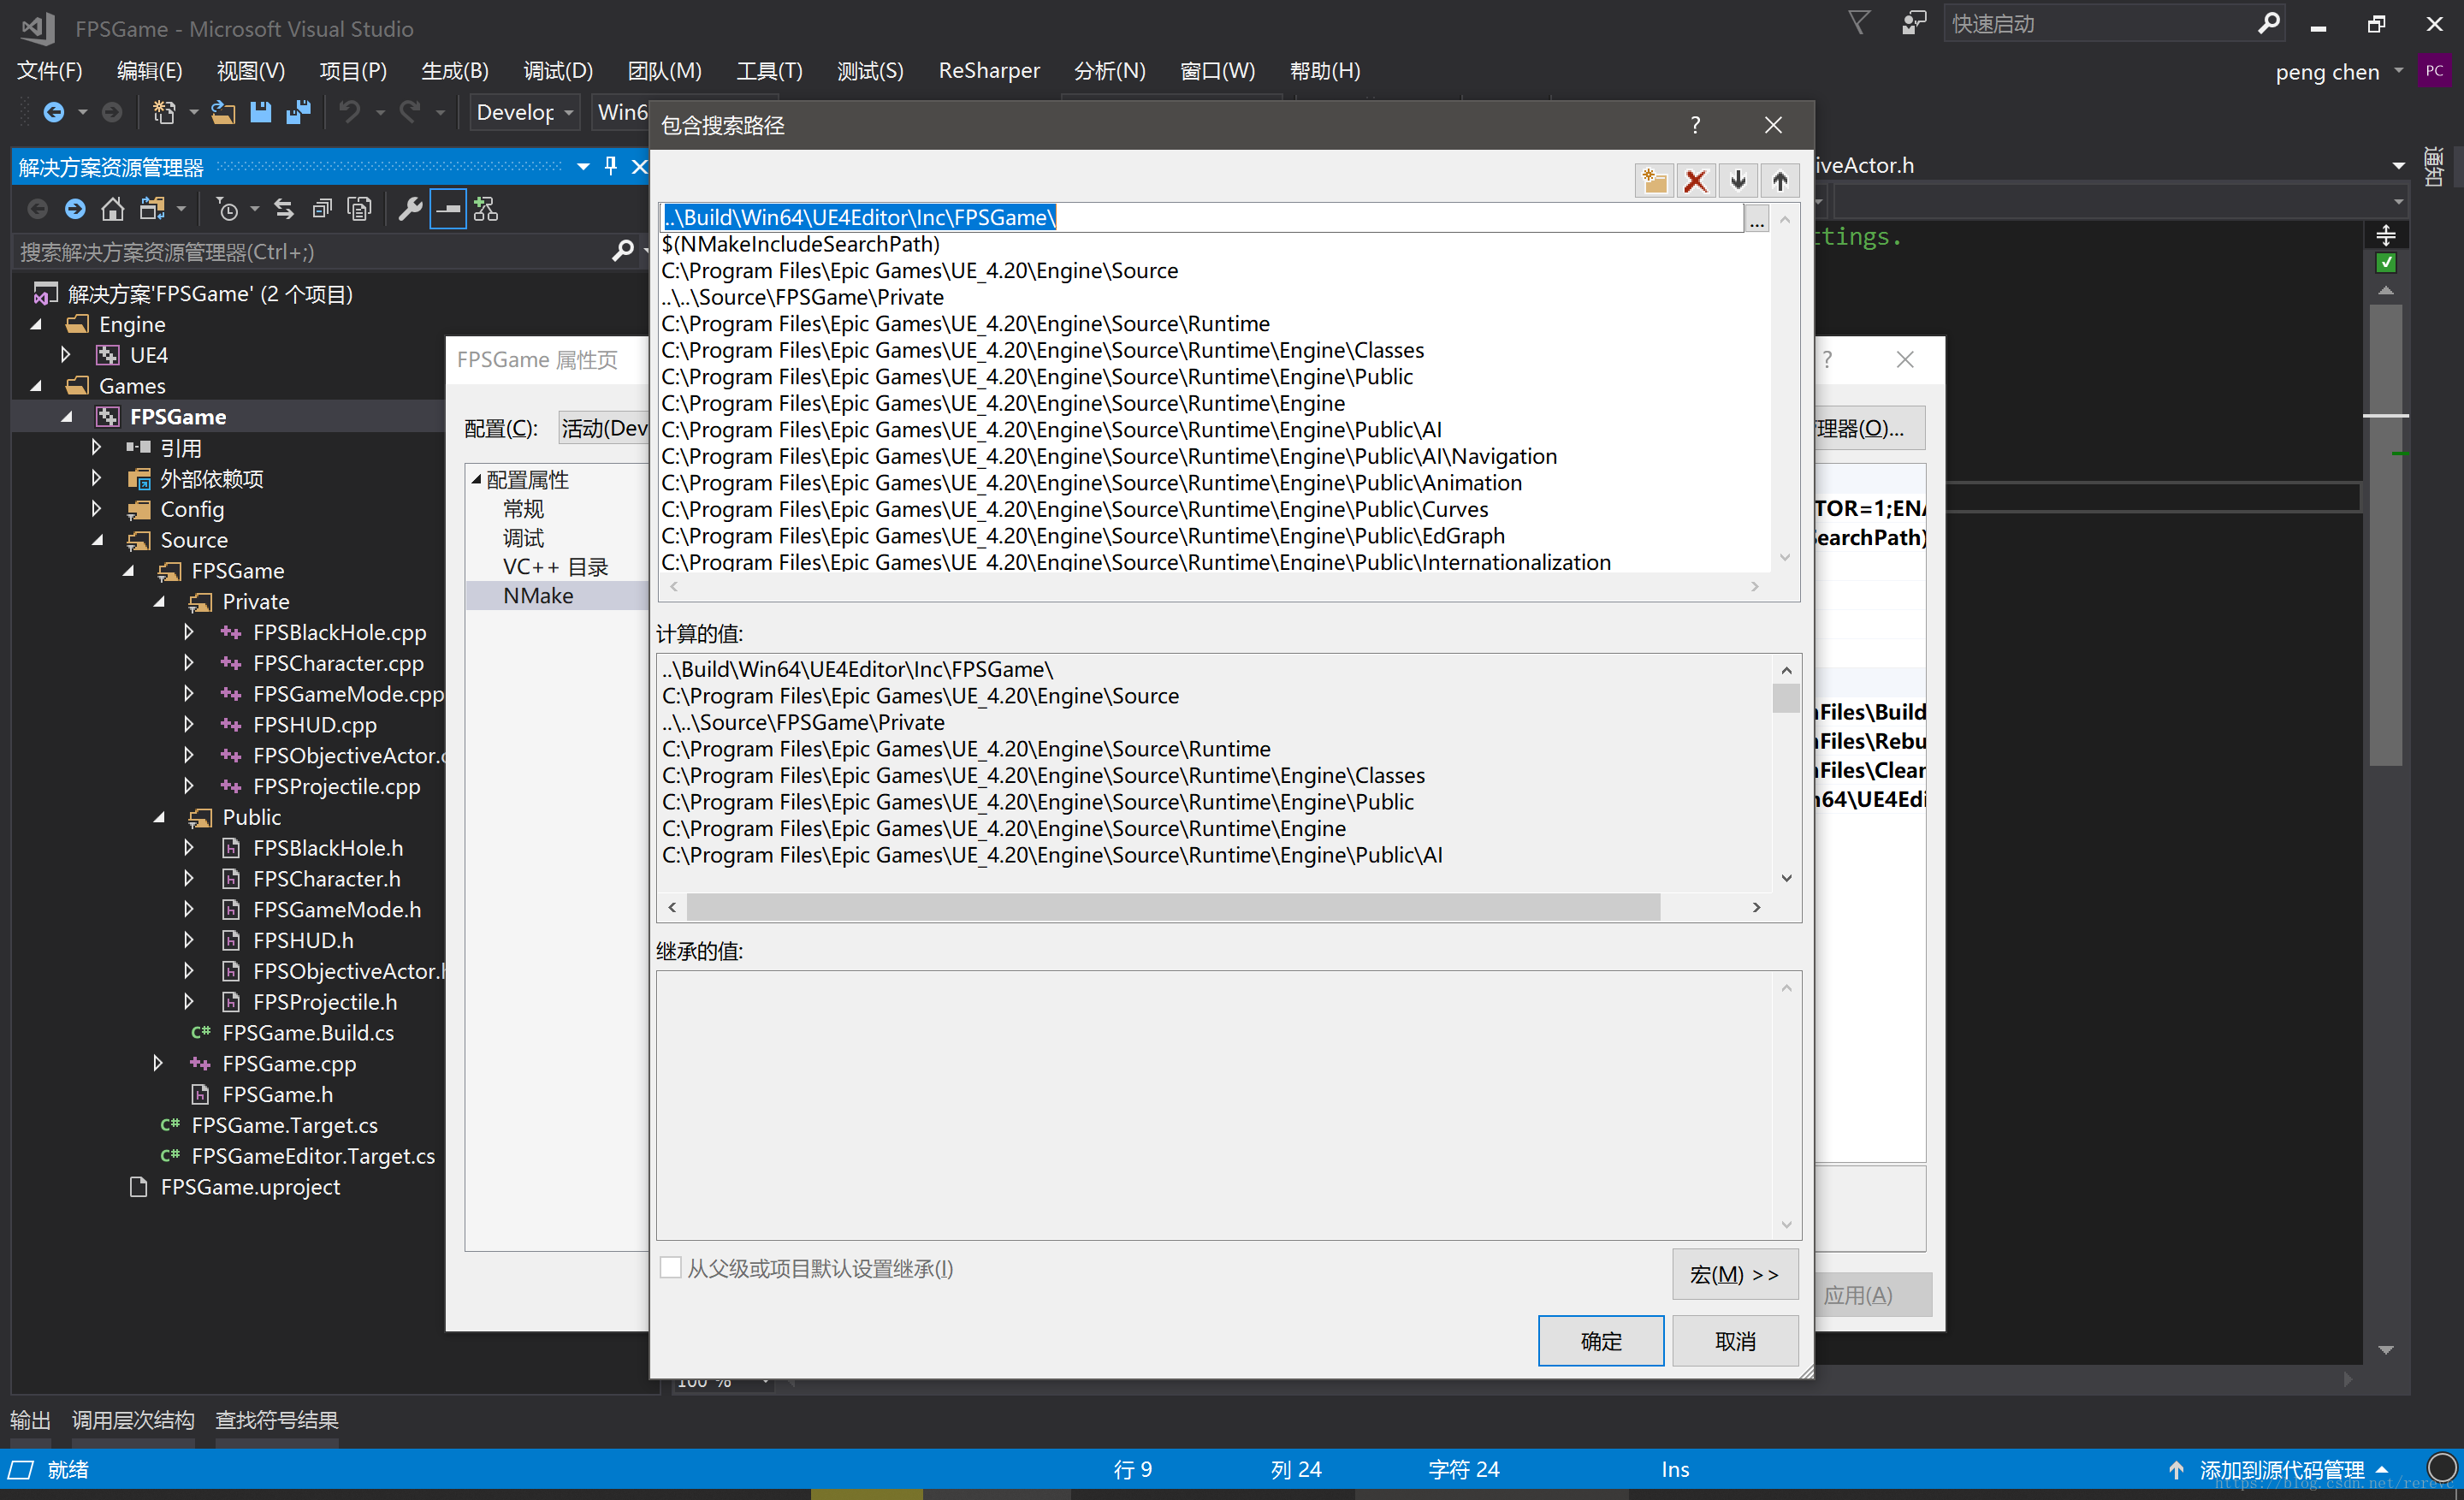Click 添加到源代码管理 in status bar
This screenshot has height=1500, width=2464.
pyautogui.click(x=2281, y=1470)
